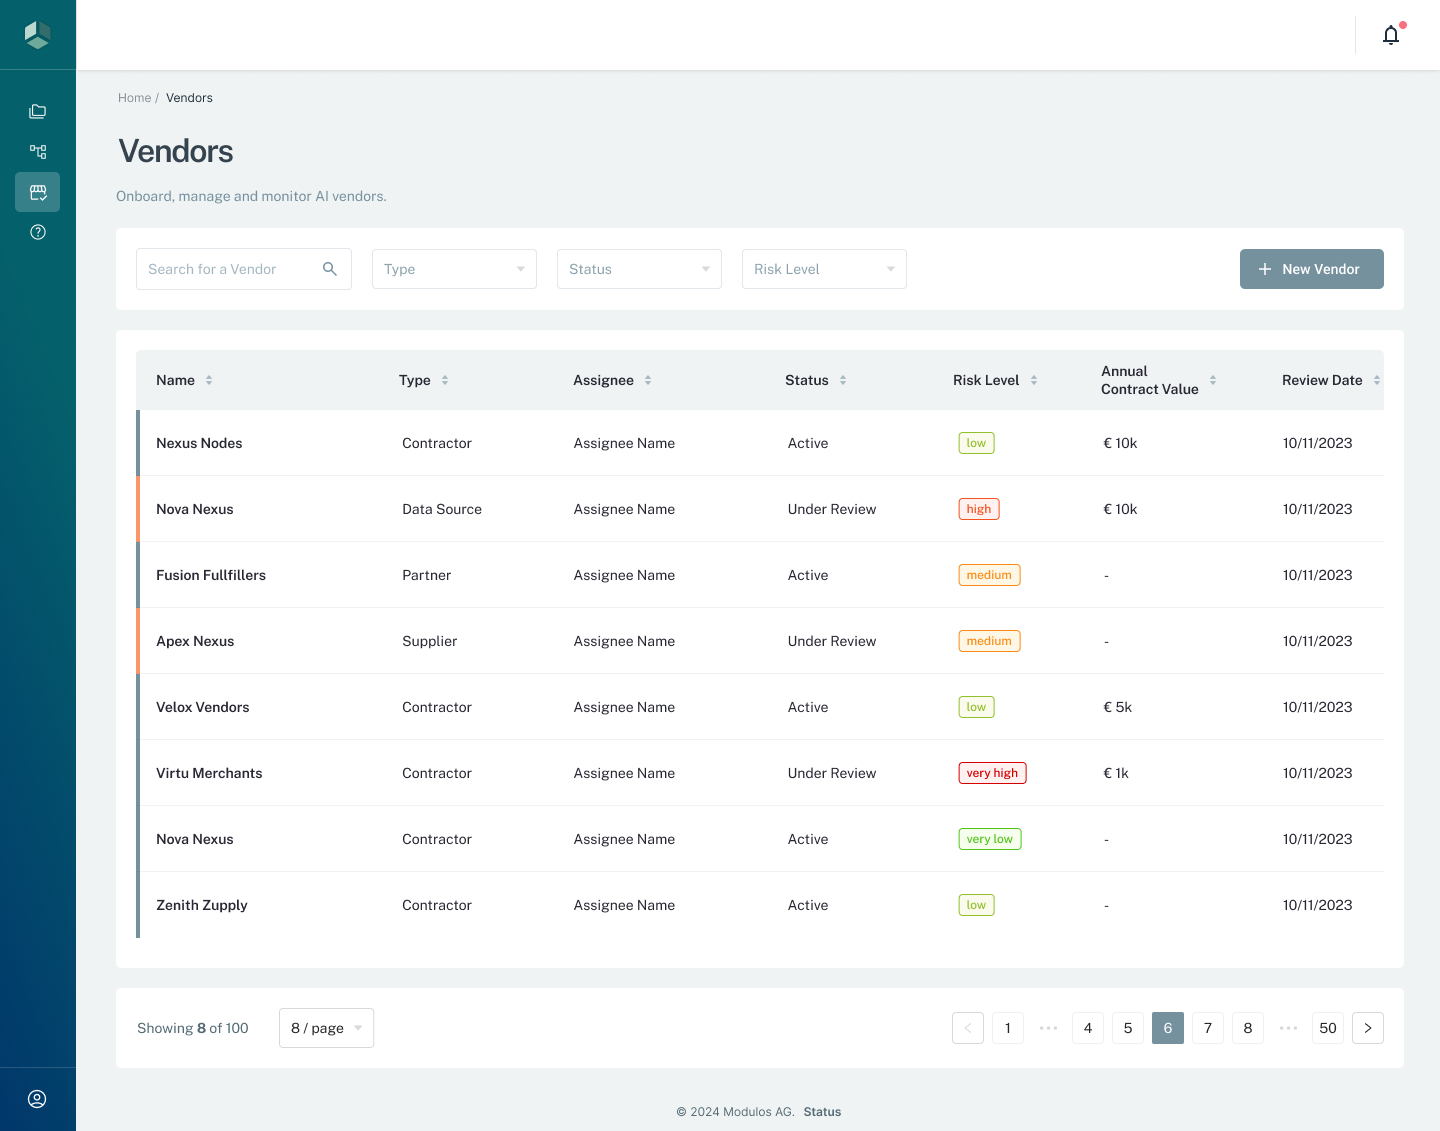Open the Type filter dropdown
This screenshot has width=1440, height=1131.
(x=454, y=268)
